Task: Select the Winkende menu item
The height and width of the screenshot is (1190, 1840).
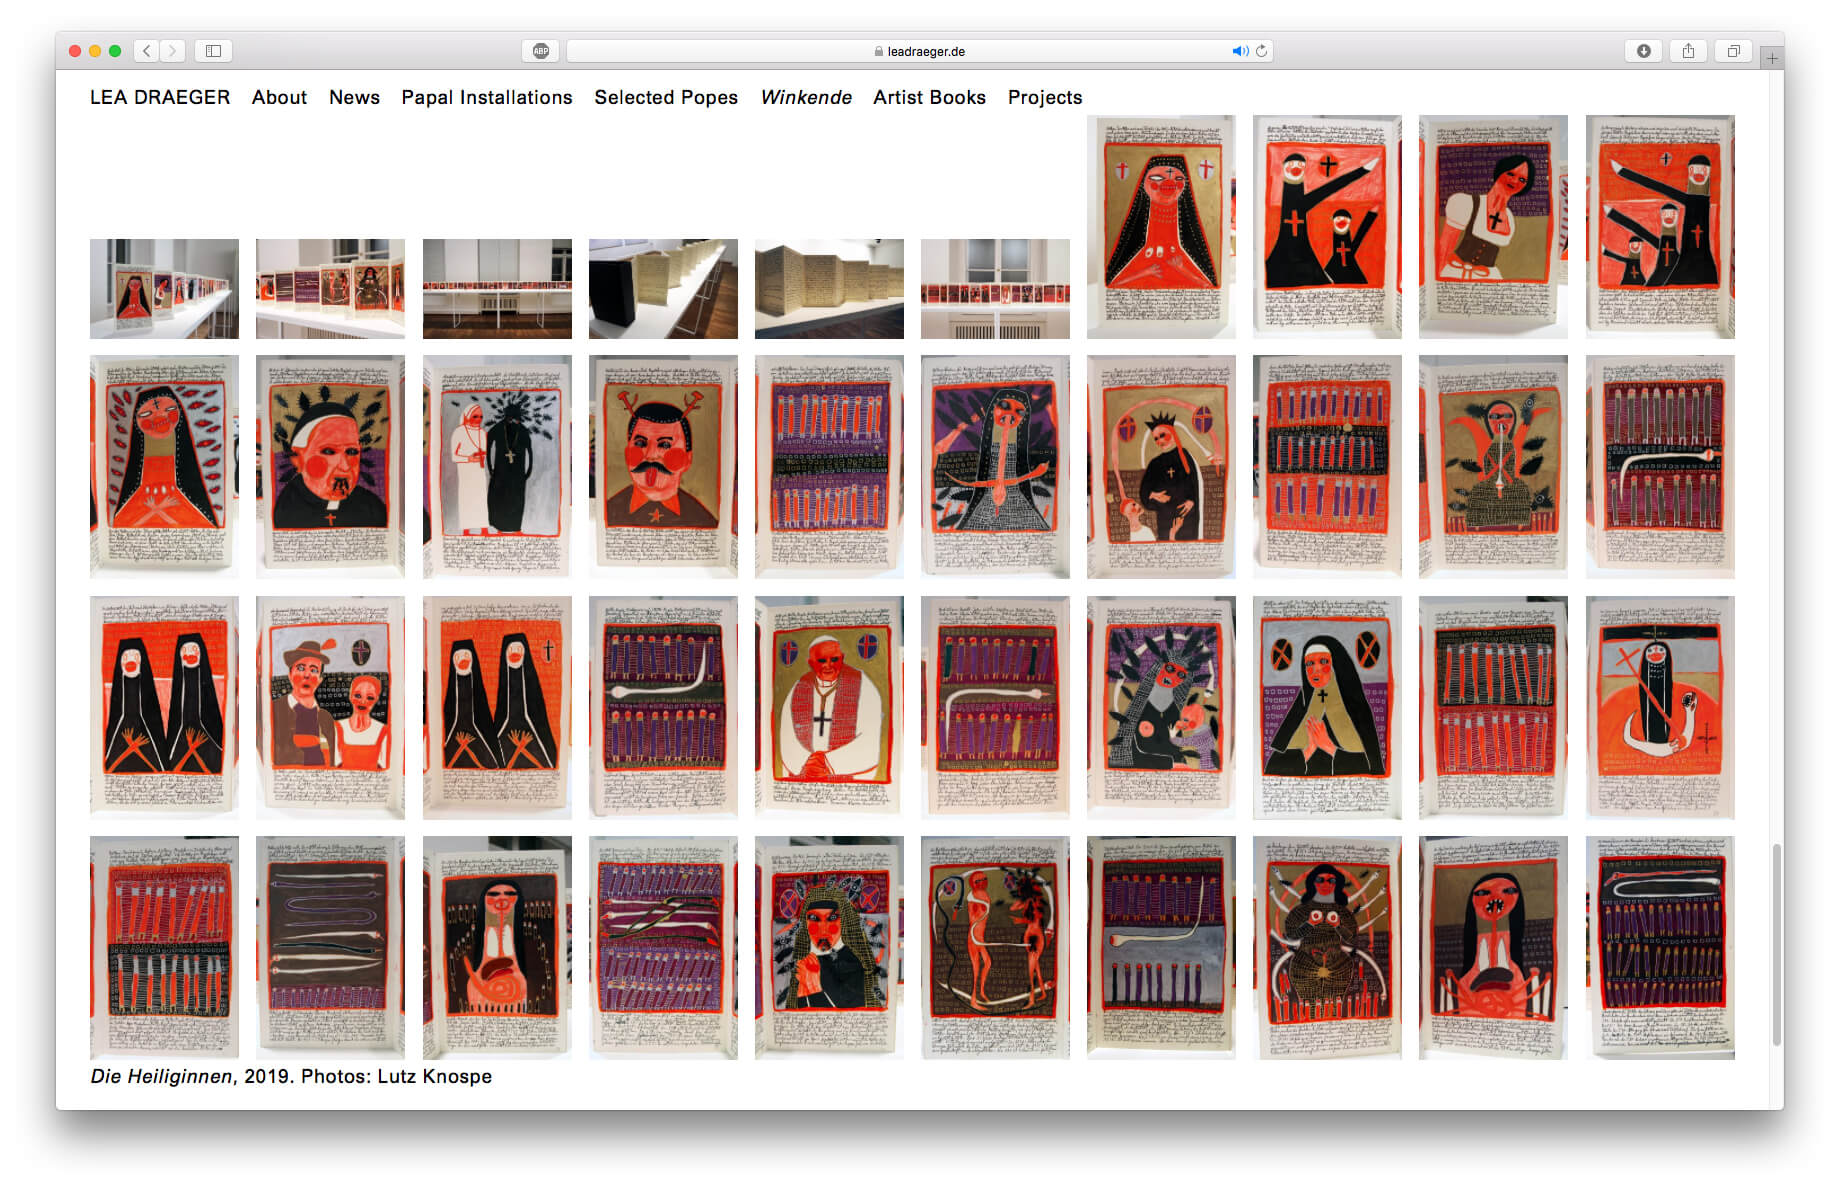Action: [x=806, y=97]
